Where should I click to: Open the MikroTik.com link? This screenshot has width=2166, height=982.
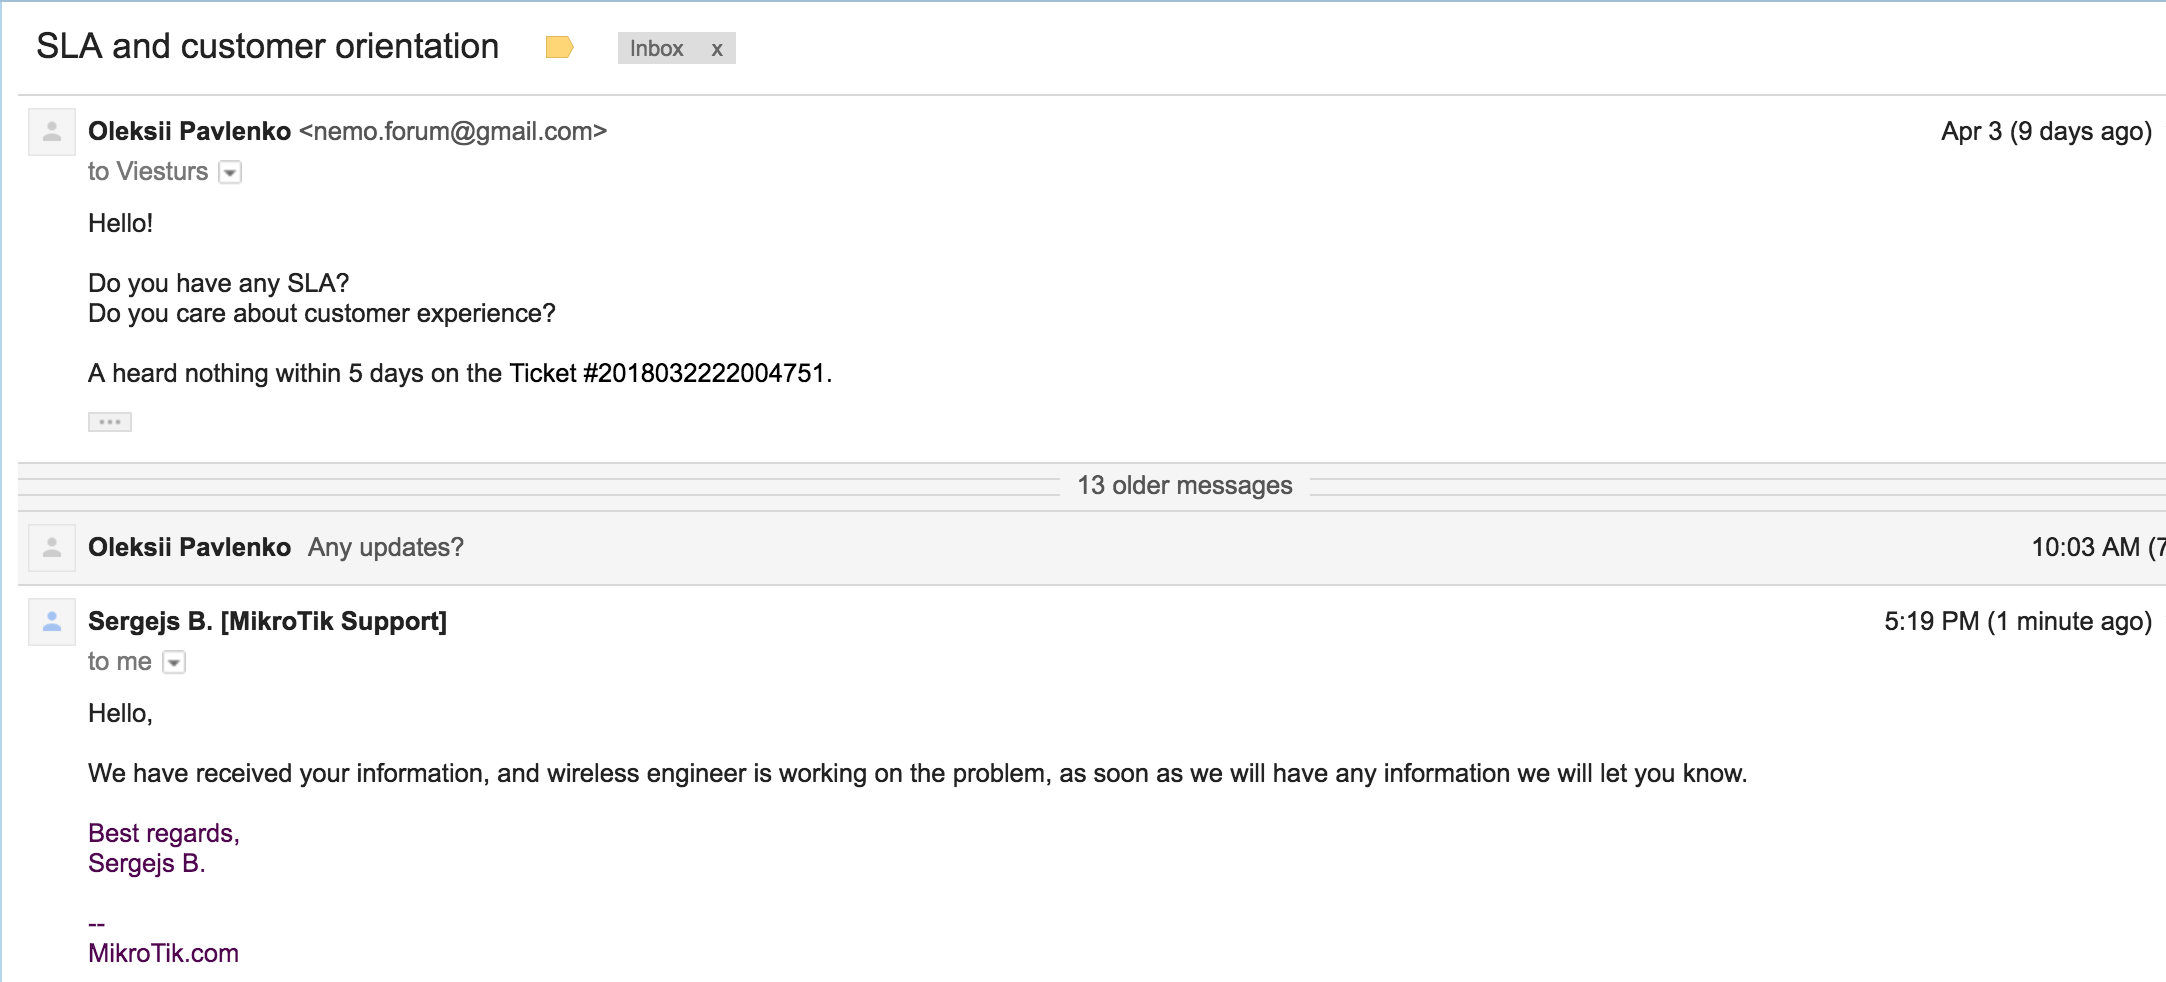click(x=163, y=953)
